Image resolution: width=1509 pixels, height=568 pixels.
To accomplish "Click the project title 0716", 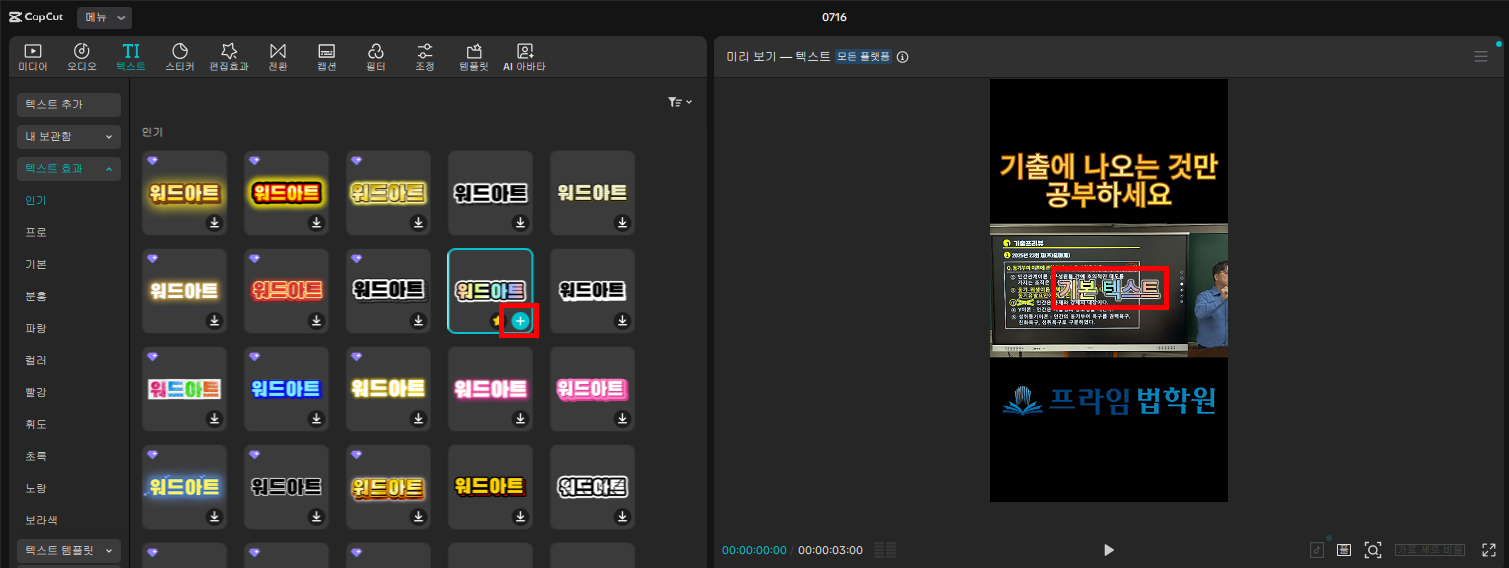I will [834, 17].
